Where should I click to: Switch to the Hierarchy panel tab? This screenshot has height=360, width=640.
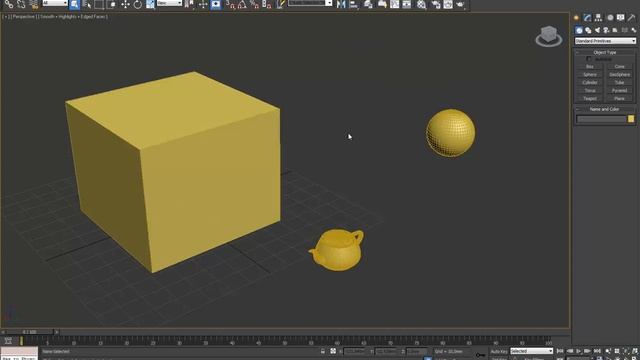[598, 18]
